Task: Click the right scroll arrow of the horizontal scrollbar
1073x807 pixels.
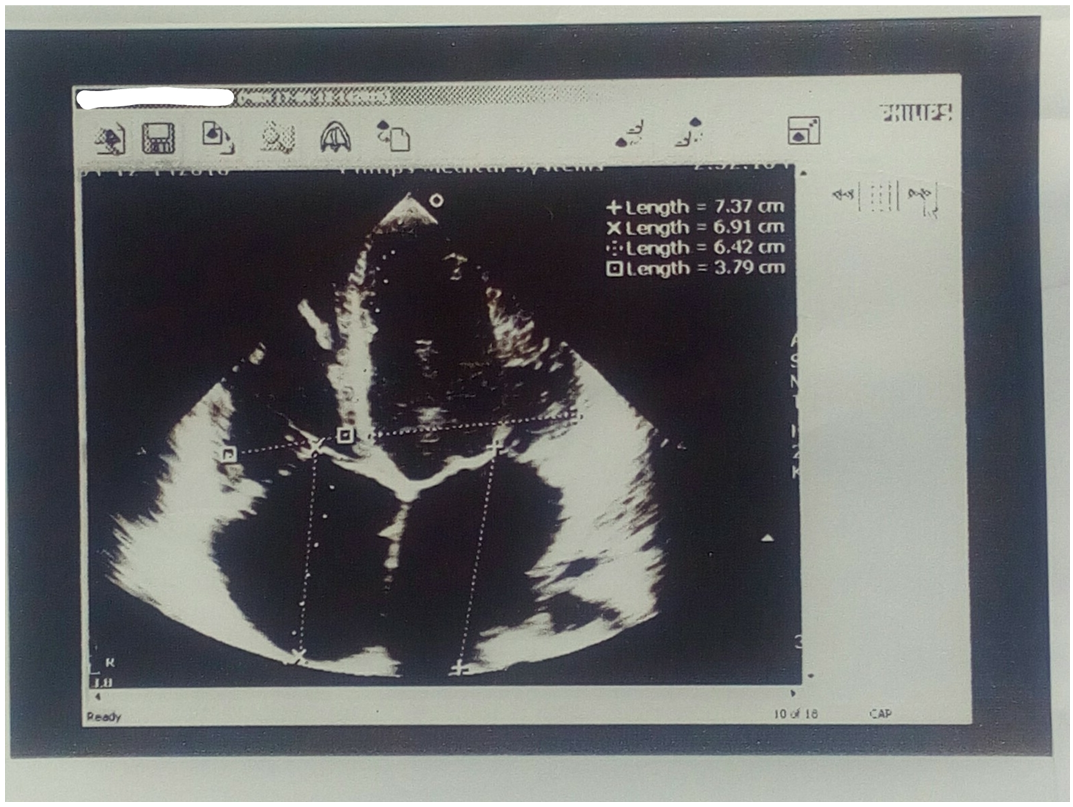Action: click(x=792, y=692)
